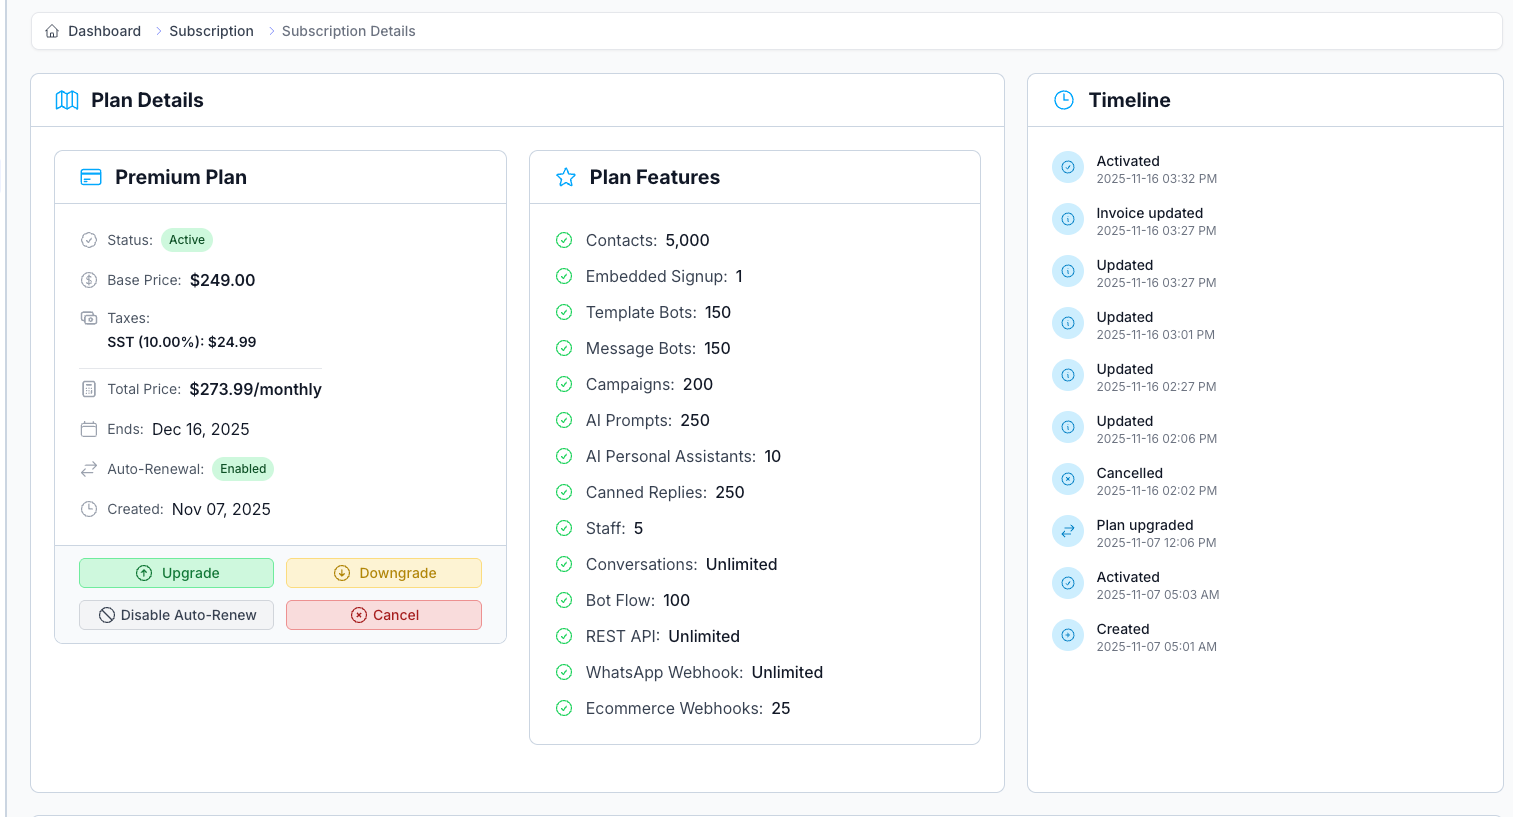Go to the Subscription breadcrumb link
Image resolution: width=1513 pixels, height=817 pixels.
(211, 31)
